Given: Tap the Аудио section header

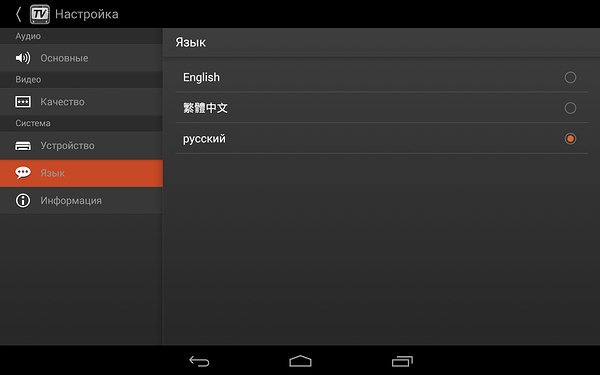Looking at the screenshot, I should click(x=28, y=36).
